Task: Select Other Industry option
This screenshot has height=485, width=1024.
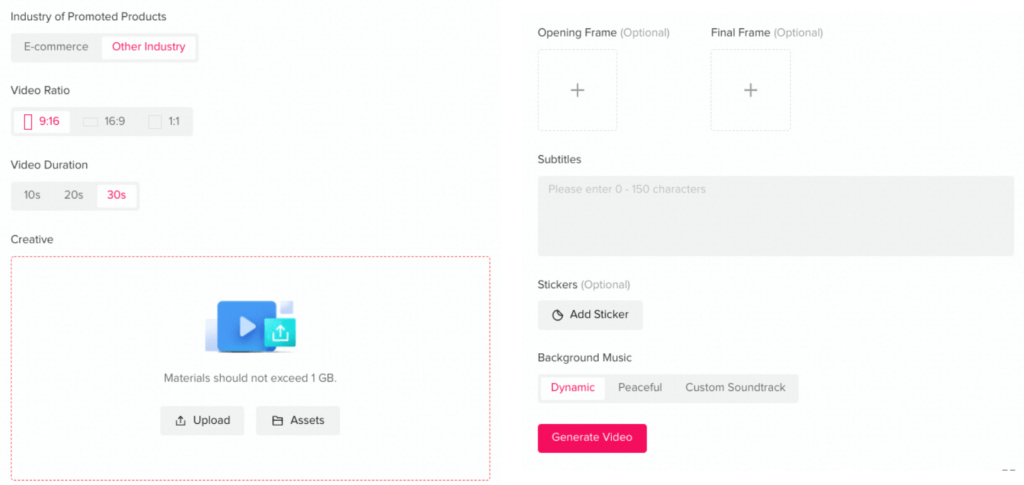Action: pyautogui.click(x=148, y=47)
